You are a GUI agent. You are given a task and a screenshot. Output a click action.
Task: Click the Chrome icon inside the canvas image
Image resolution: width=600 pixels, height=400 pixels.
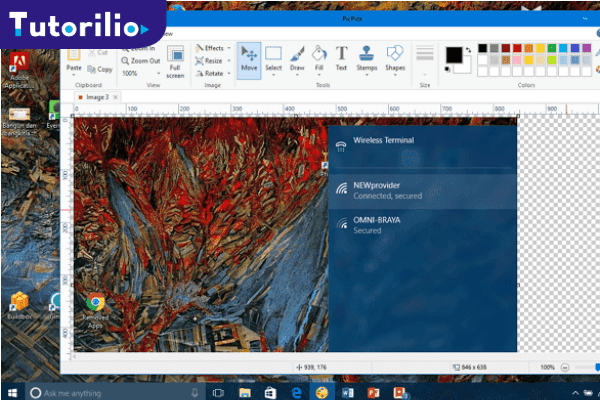95,302
